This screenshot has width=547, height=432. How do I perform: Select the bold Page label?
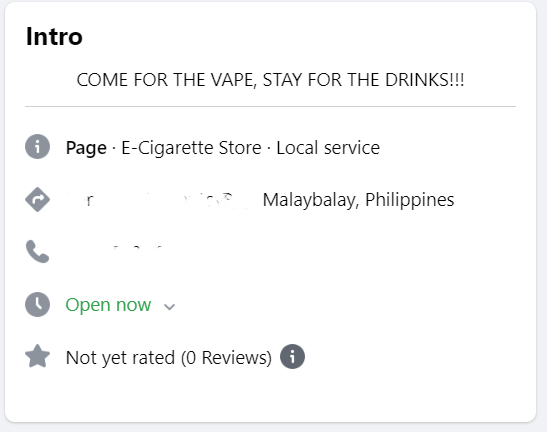[86, 148]
